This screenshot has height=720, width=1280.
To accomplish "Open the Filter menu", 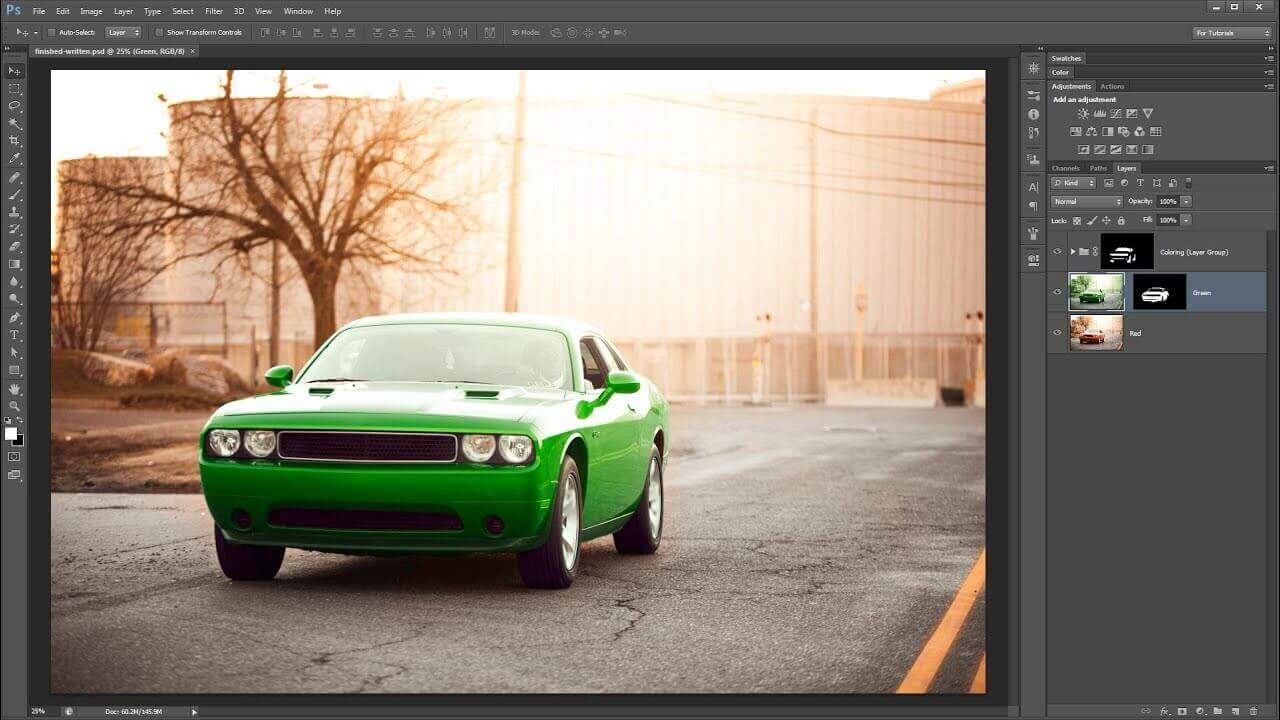I will (215, 11).
